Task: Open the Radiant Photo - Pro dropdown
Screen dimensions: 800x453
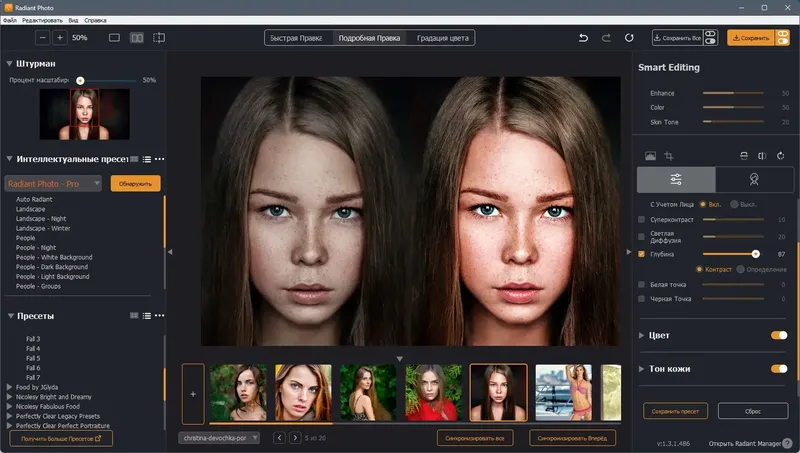Action: pos(53,184)
